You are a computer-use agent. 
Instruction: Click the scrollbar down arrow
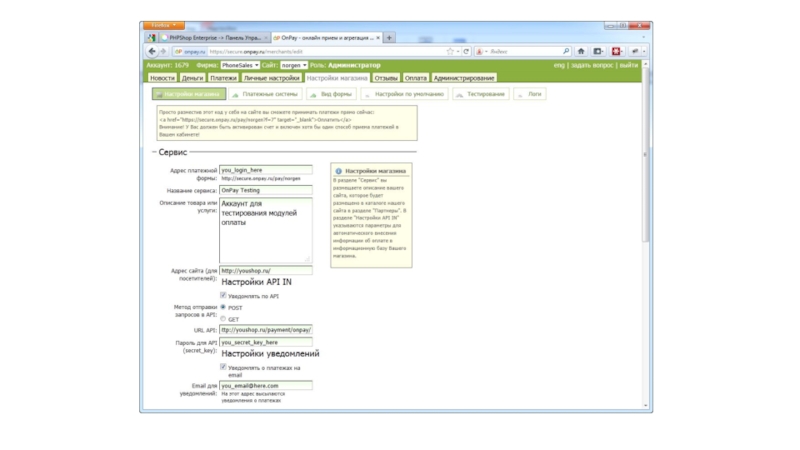pyautogui.click(x=645, y=406)
